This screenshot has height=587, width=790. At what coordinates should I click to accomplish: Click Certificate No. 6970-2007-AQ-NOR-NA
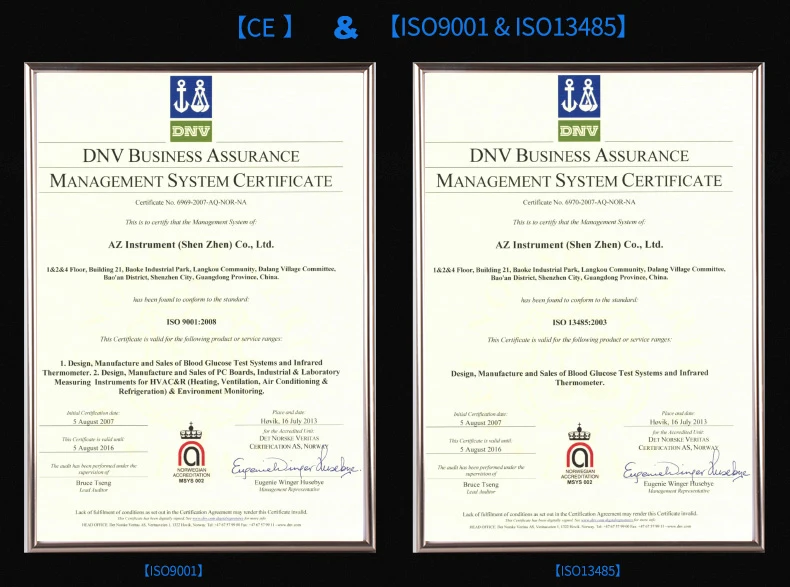(579, 203)
